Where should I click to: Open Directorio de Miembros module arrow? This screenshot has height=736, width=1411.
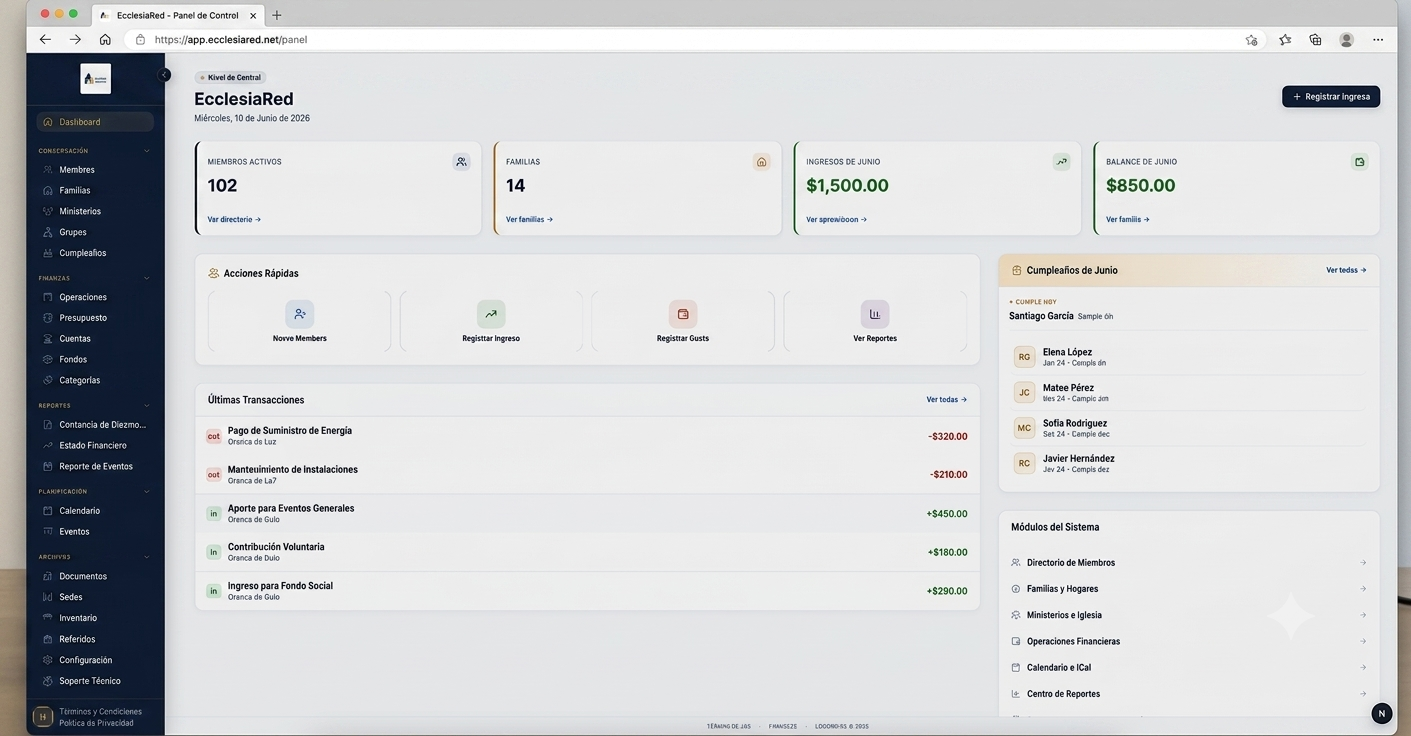[x=1363, y=563]
